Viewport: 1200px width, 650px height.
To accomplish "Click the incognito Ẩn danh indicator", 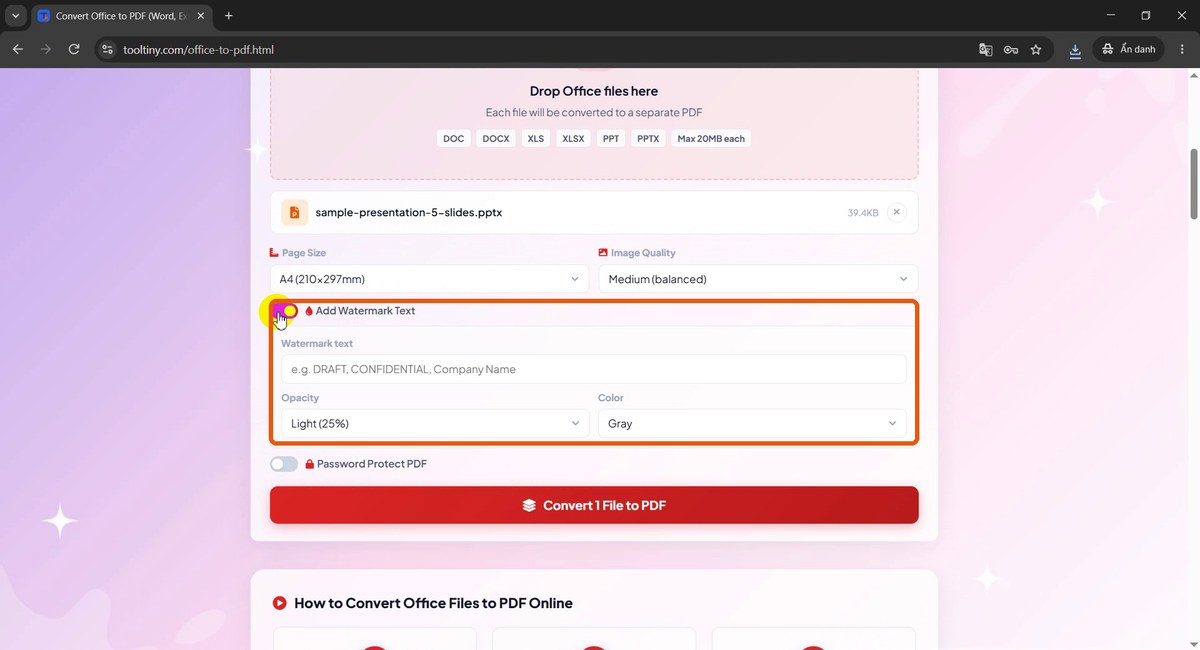I will pos(1128,49).
